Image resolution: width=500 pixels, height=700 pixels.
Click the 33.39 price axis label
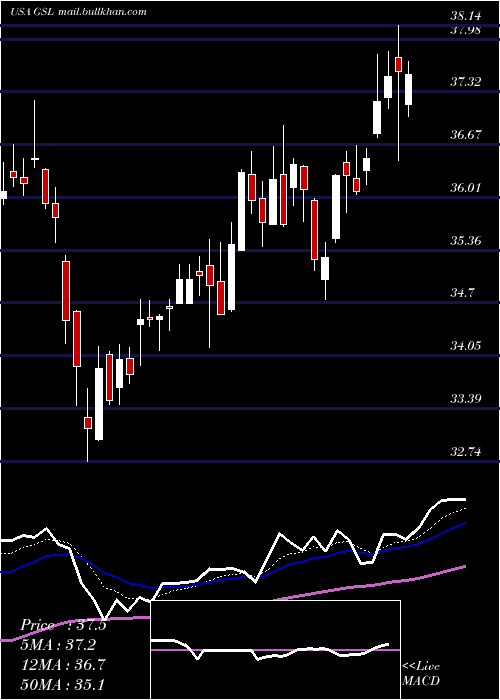pyautogui.click(x=465, y=398)
